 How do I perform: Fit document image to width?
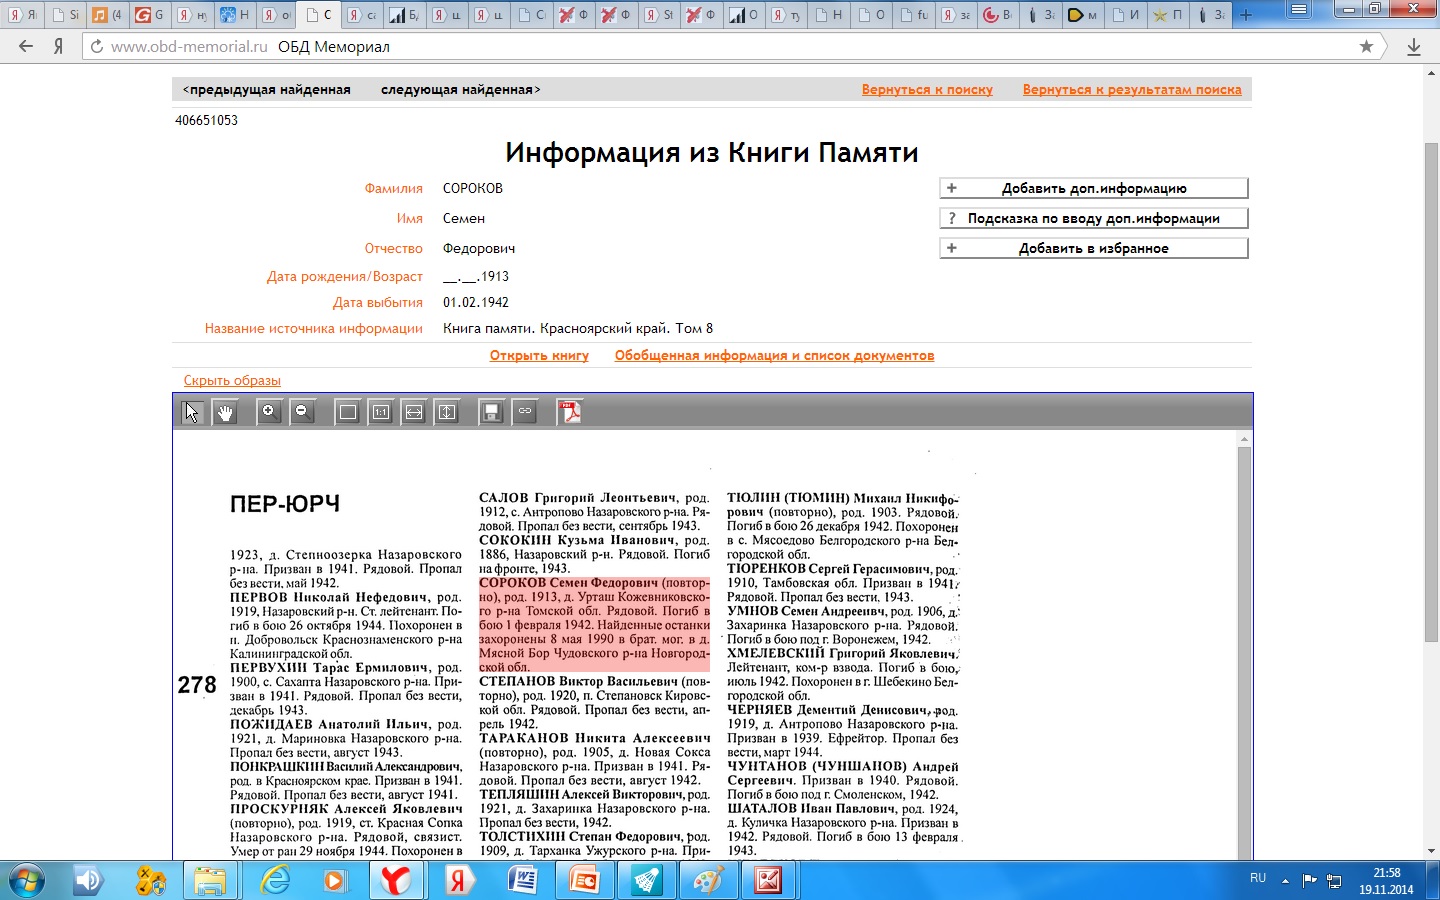point(414,412)
